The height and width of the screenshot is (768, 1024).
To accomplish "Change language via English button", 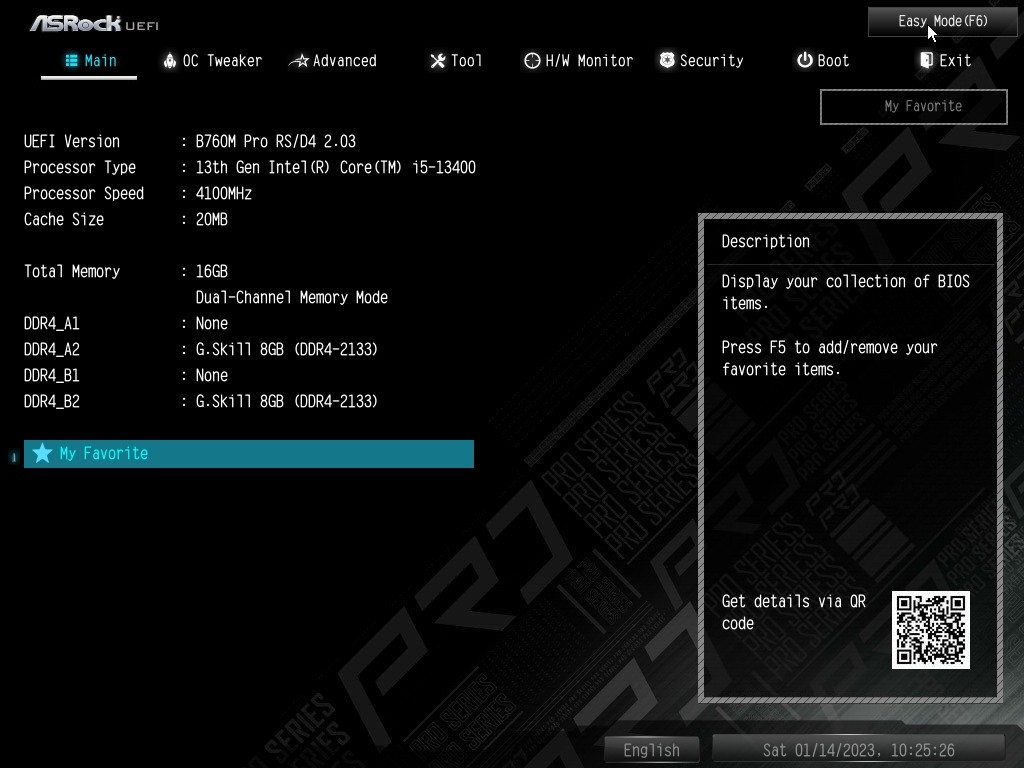I will pos(651,750).
